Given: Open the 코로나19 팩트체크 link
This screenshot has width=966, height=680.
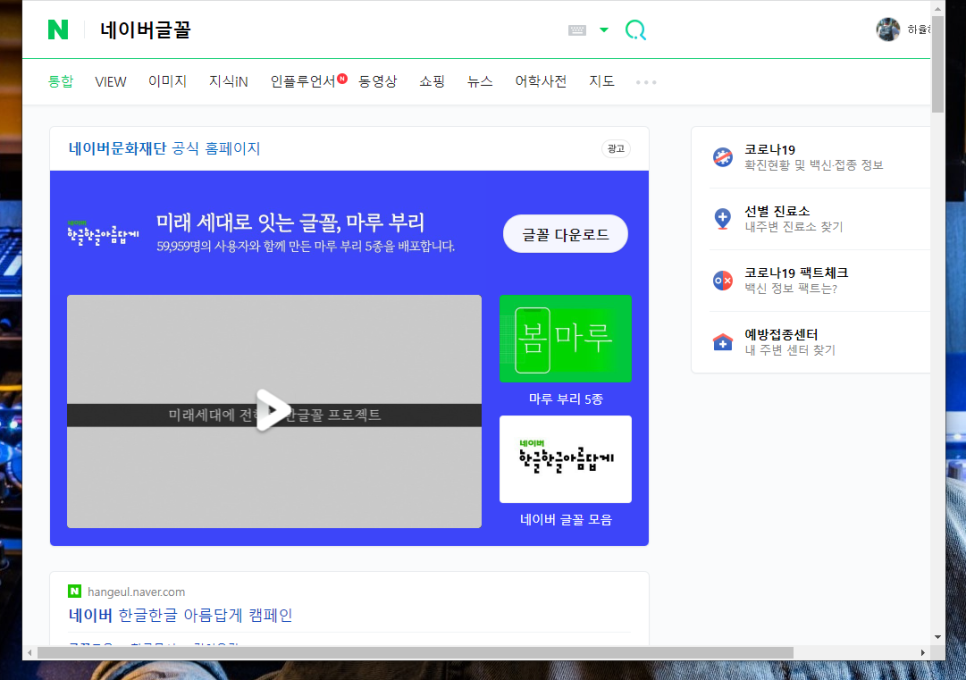Looking at the screenshot, I should [x=796, y=280].
